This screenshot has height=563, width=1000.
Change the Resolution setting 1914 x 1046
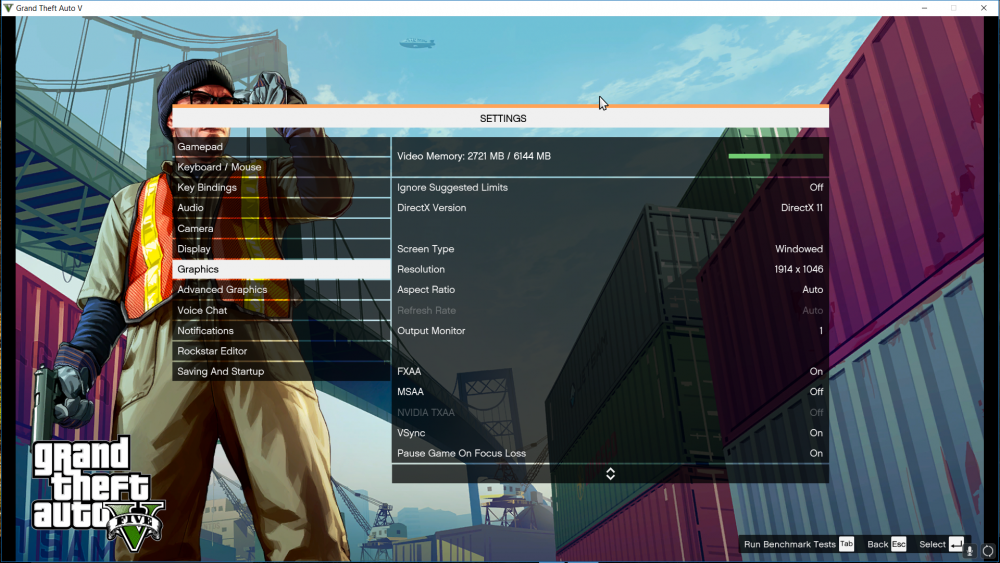(610, 269)
